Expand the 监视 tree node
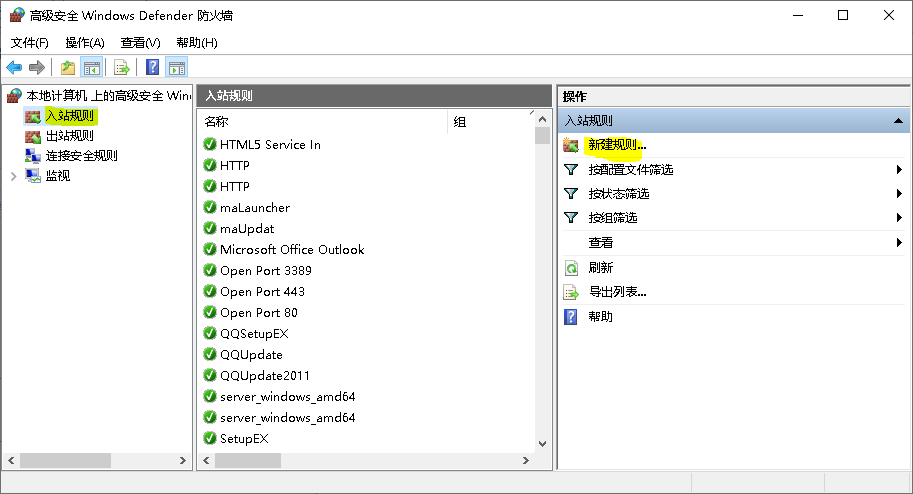The image size is (913, 494). [13, 176]
